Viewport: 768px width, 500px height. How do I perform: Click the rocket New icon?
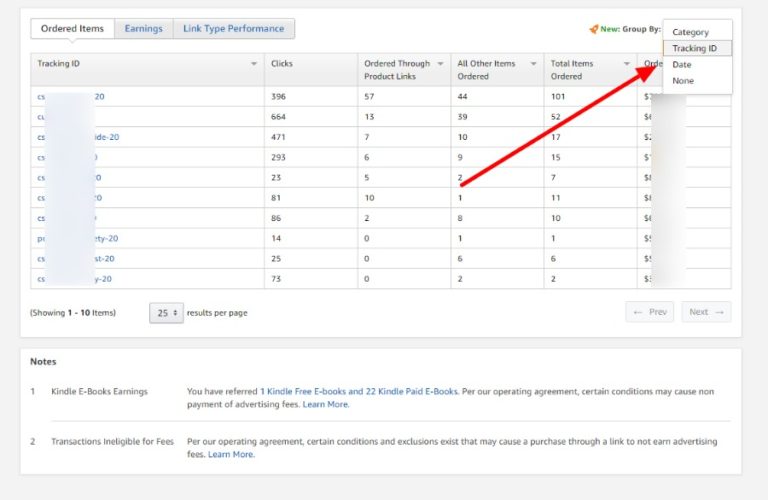coord(594,29)
